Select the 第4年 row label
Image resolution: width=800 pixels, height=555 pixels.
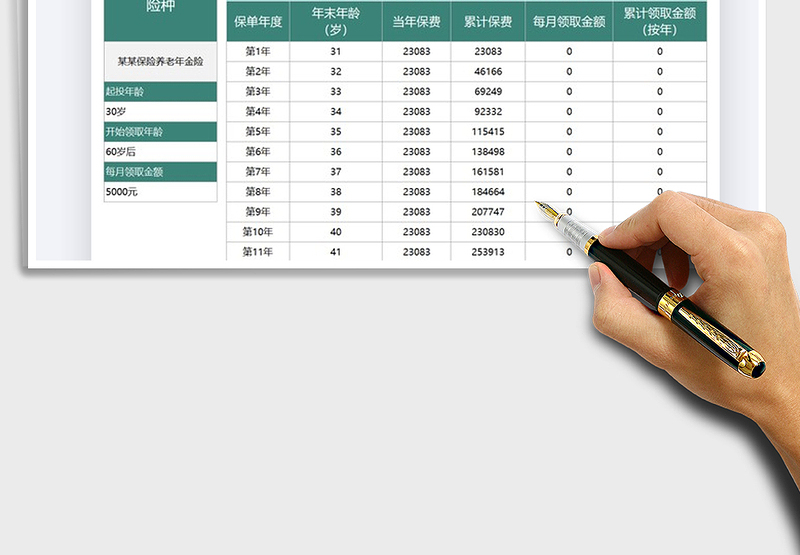tap(258, 111)
